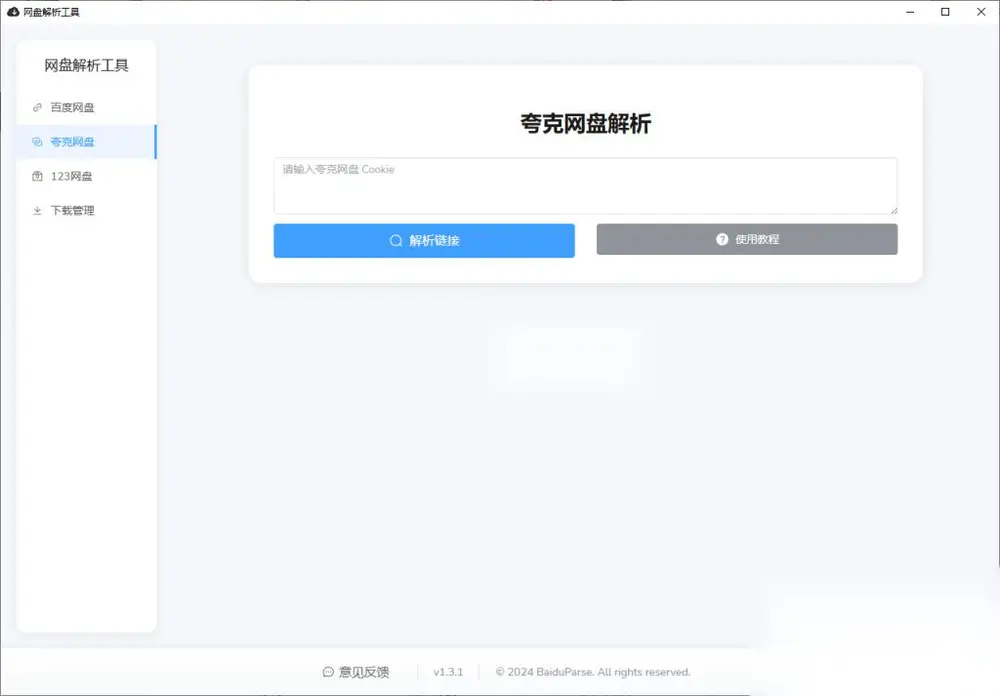Viewport: 1000px width, 696px height.
Task: Click the link icon beside 百度网盘
Action: point(37,107)
